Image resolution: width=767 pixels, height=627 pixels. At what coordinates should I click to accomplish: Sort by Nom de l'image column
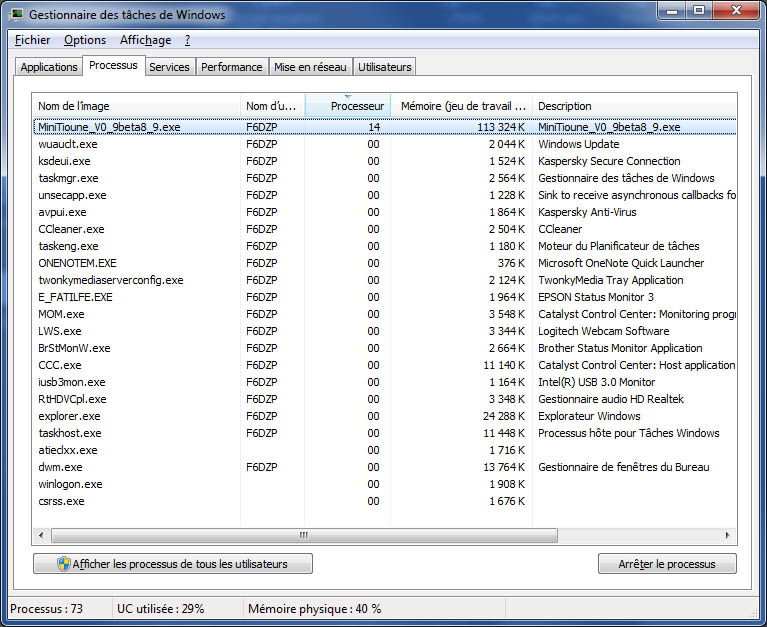(x=137, y=106)
